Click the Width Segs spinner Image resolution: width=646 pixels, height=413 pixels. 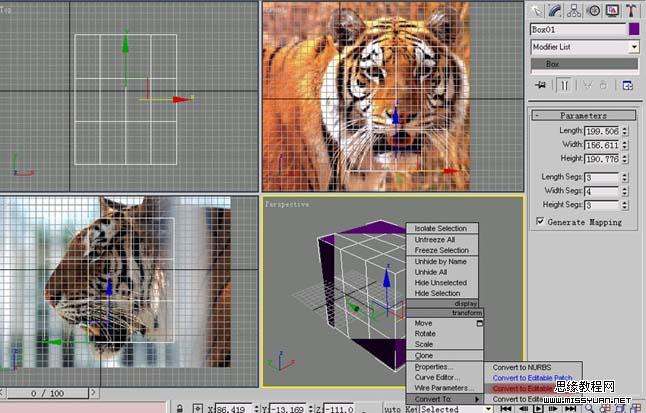tap(625, 191)
